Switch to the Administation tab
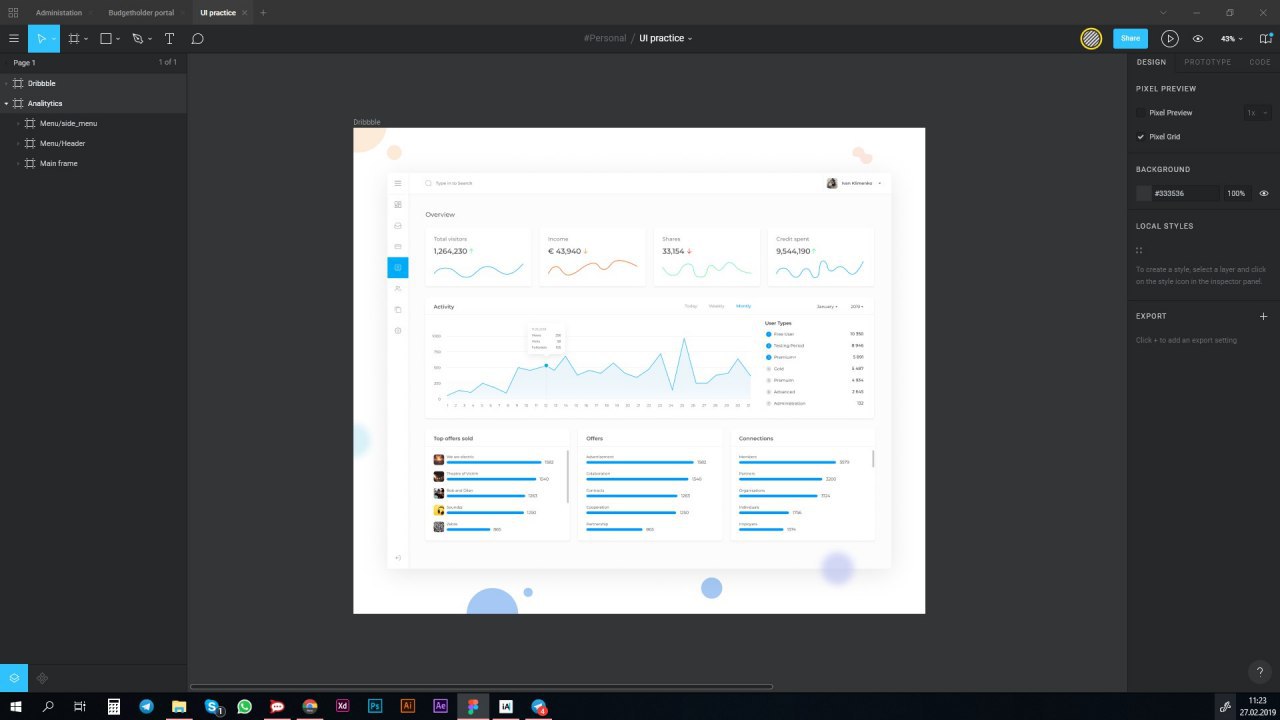The image size is (1280, 720). coord(59,12)
